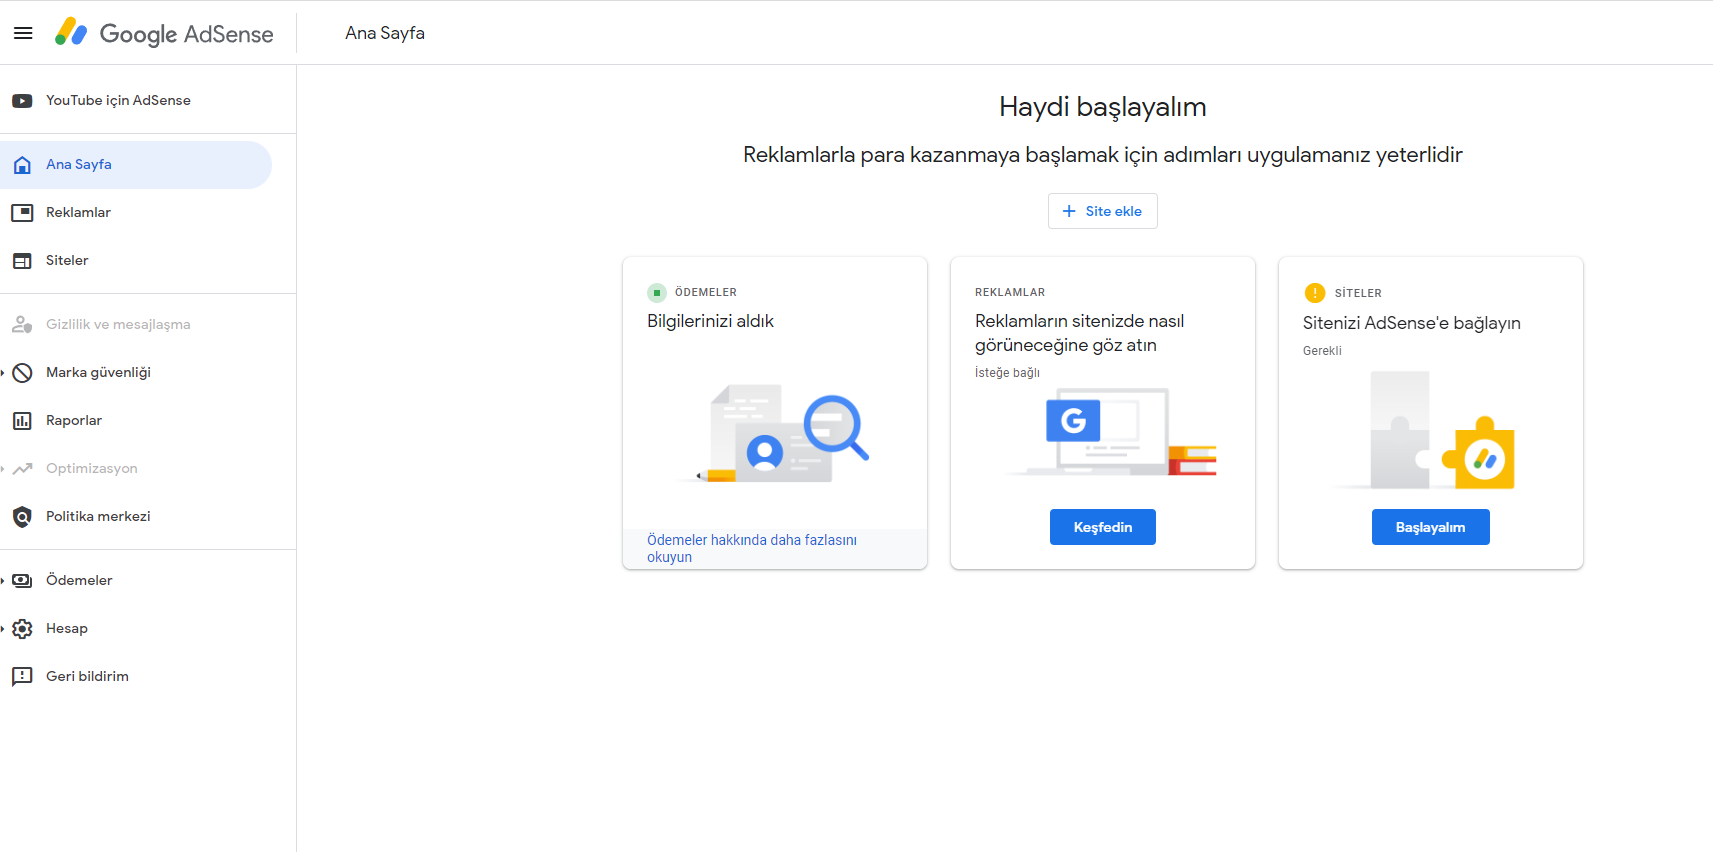The width and height of the screenshot is (1713, 852).
Task: Click the Ana Sayfa page title in header
Action: [385, 33]
